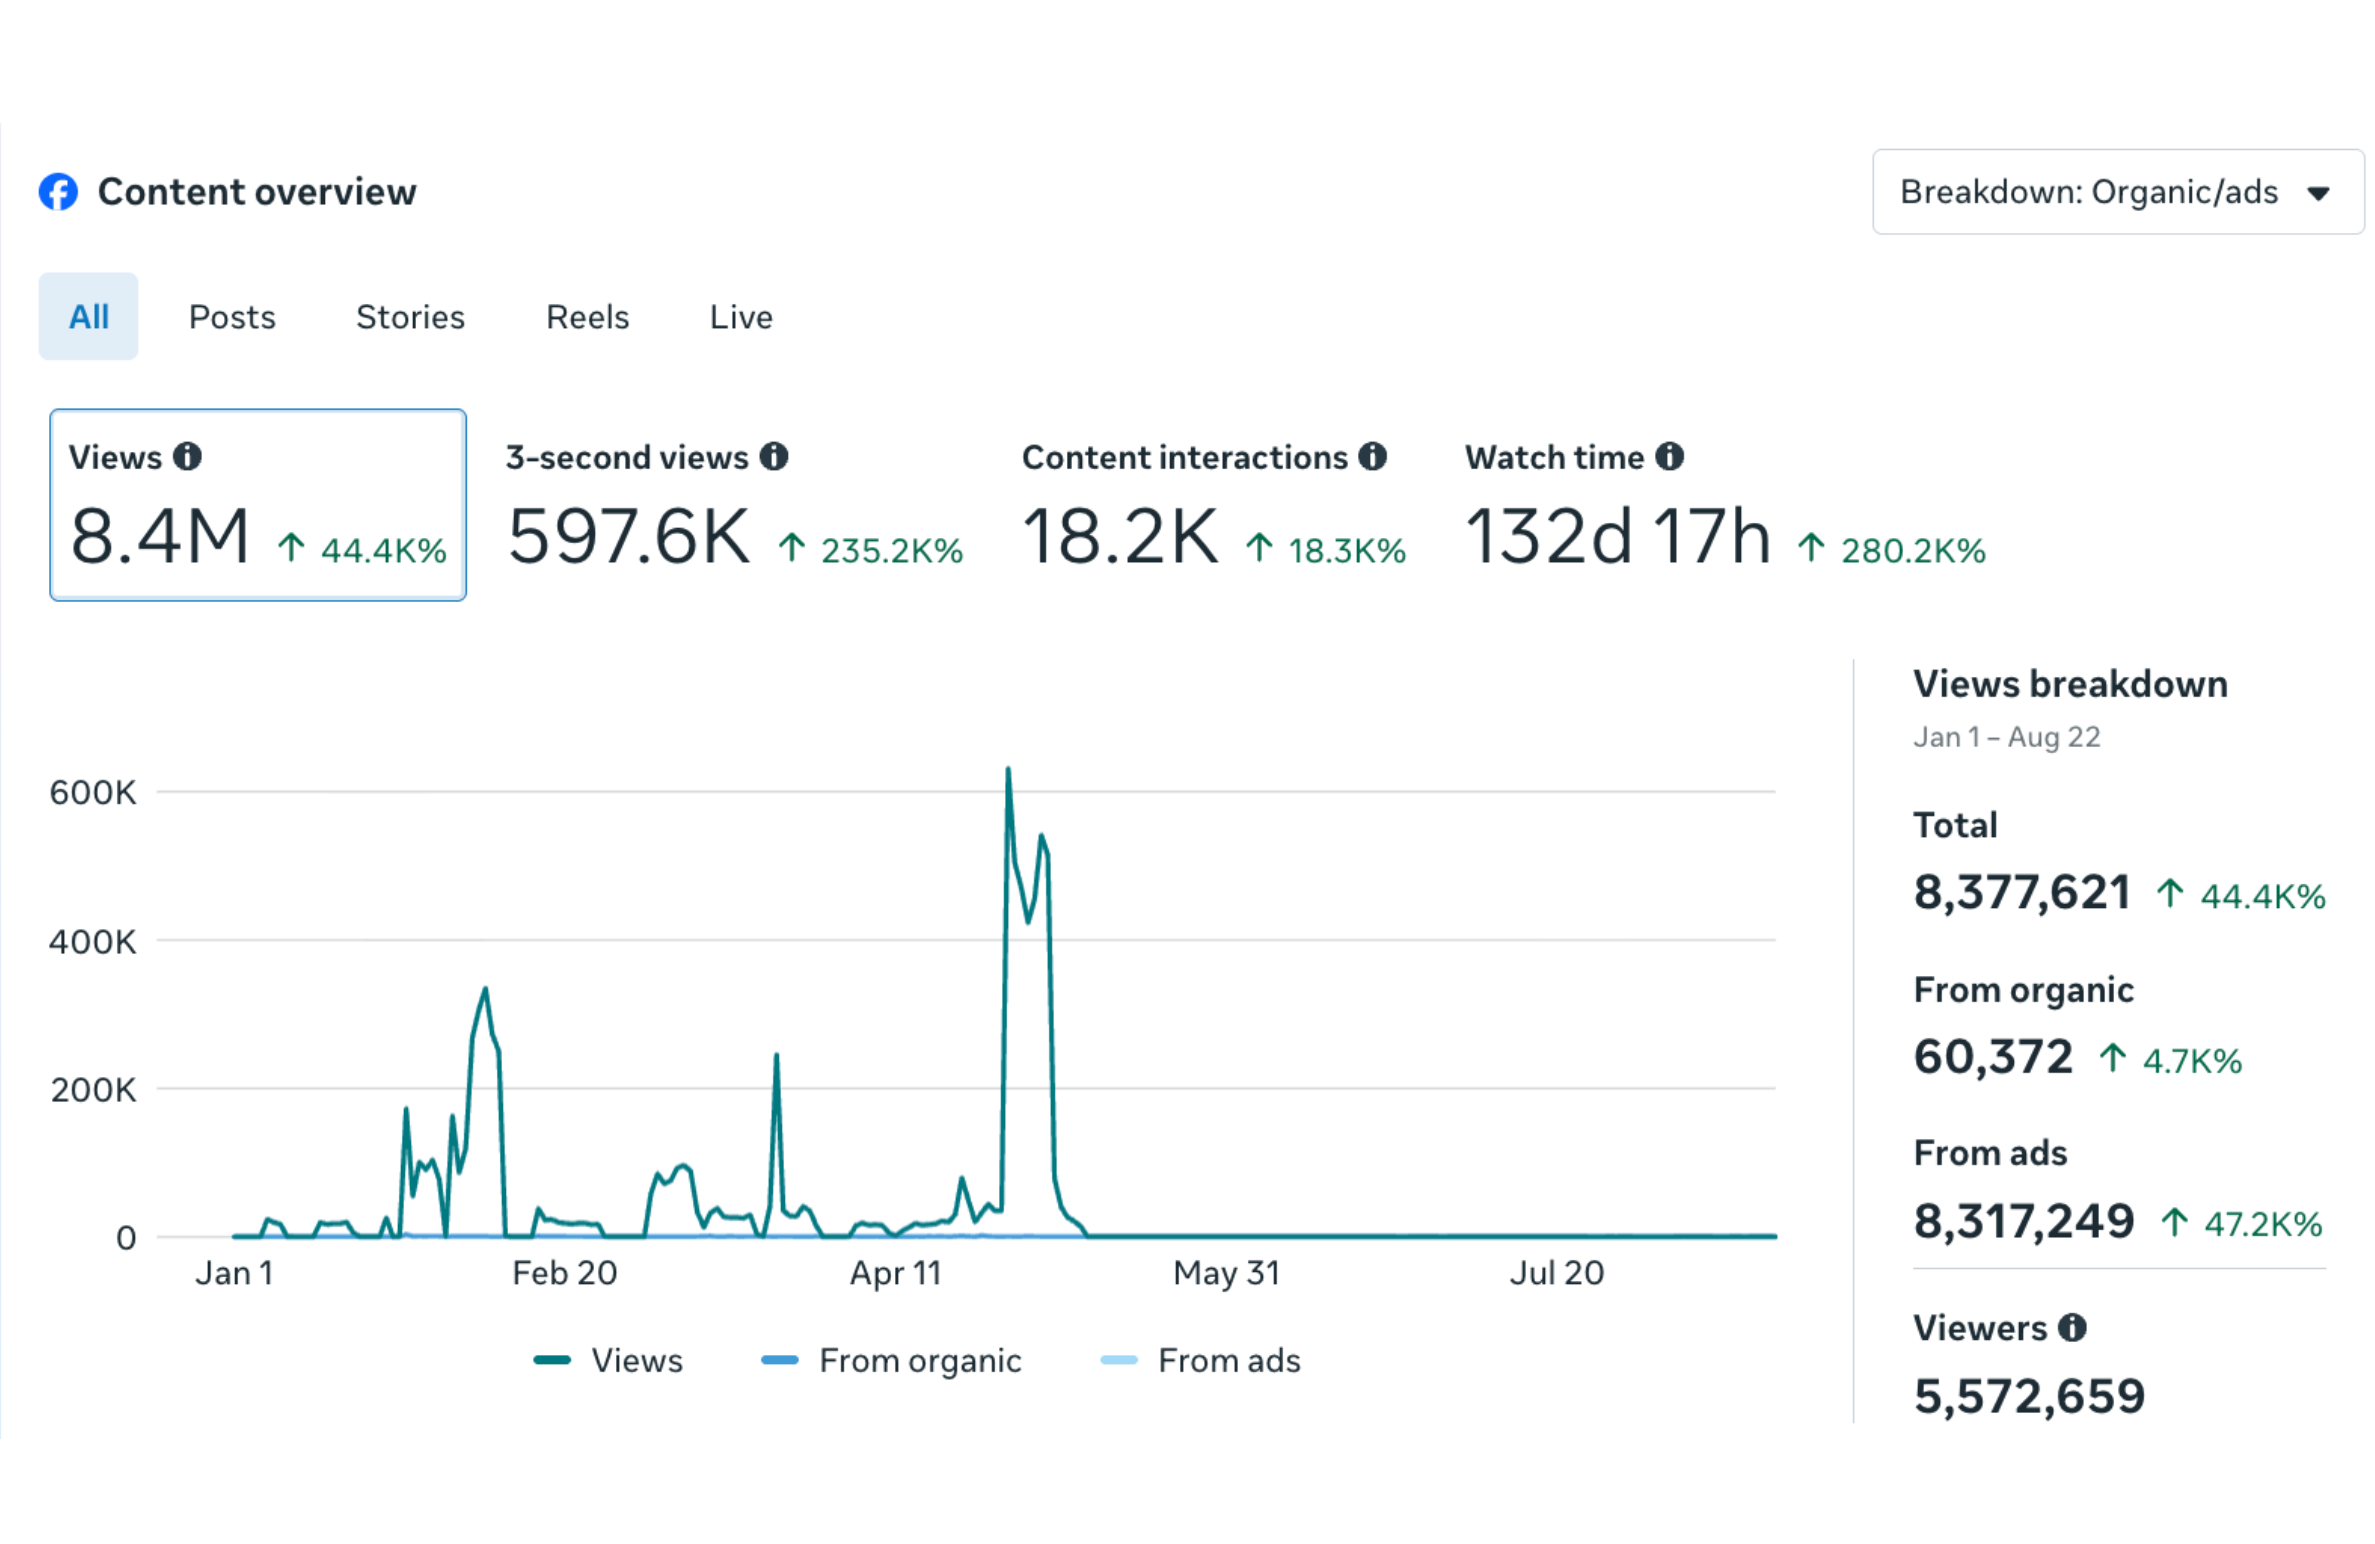2375x1544 pixels.
Task: Open the 3-second views info icon
Action: pos(773,457)
